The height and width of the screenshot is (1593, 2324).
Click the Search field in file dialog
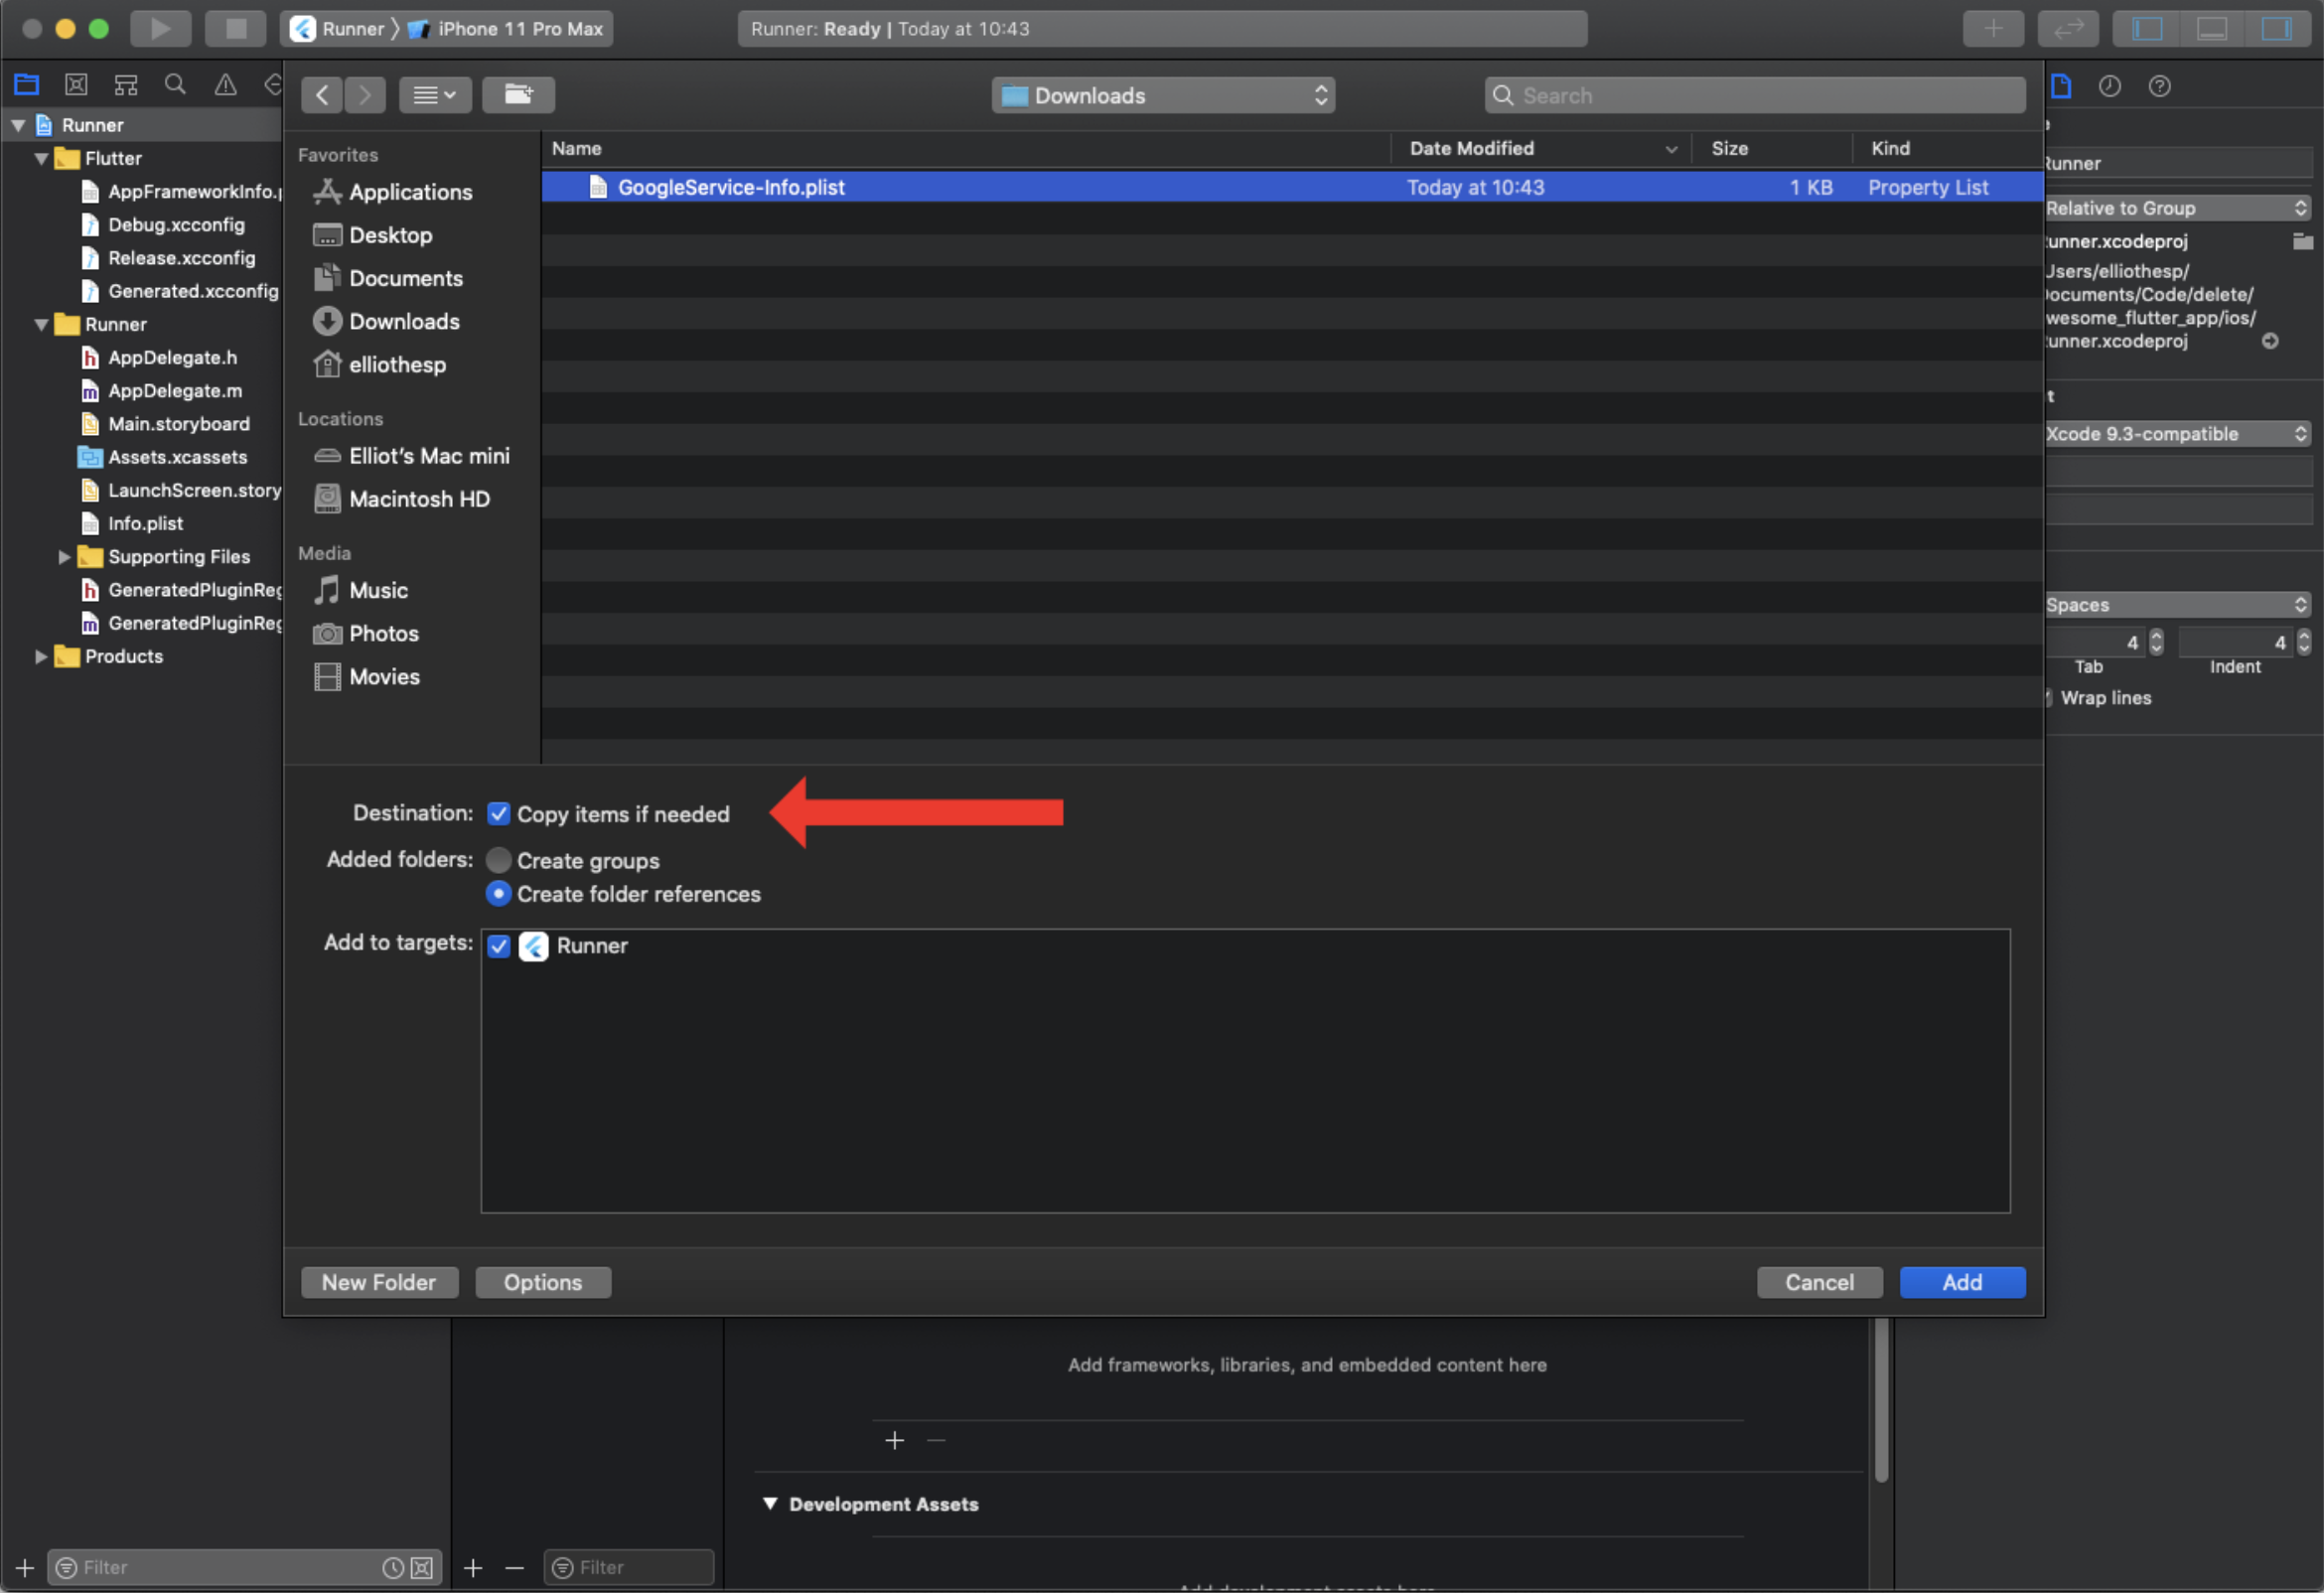click(x=1755, y=95)
